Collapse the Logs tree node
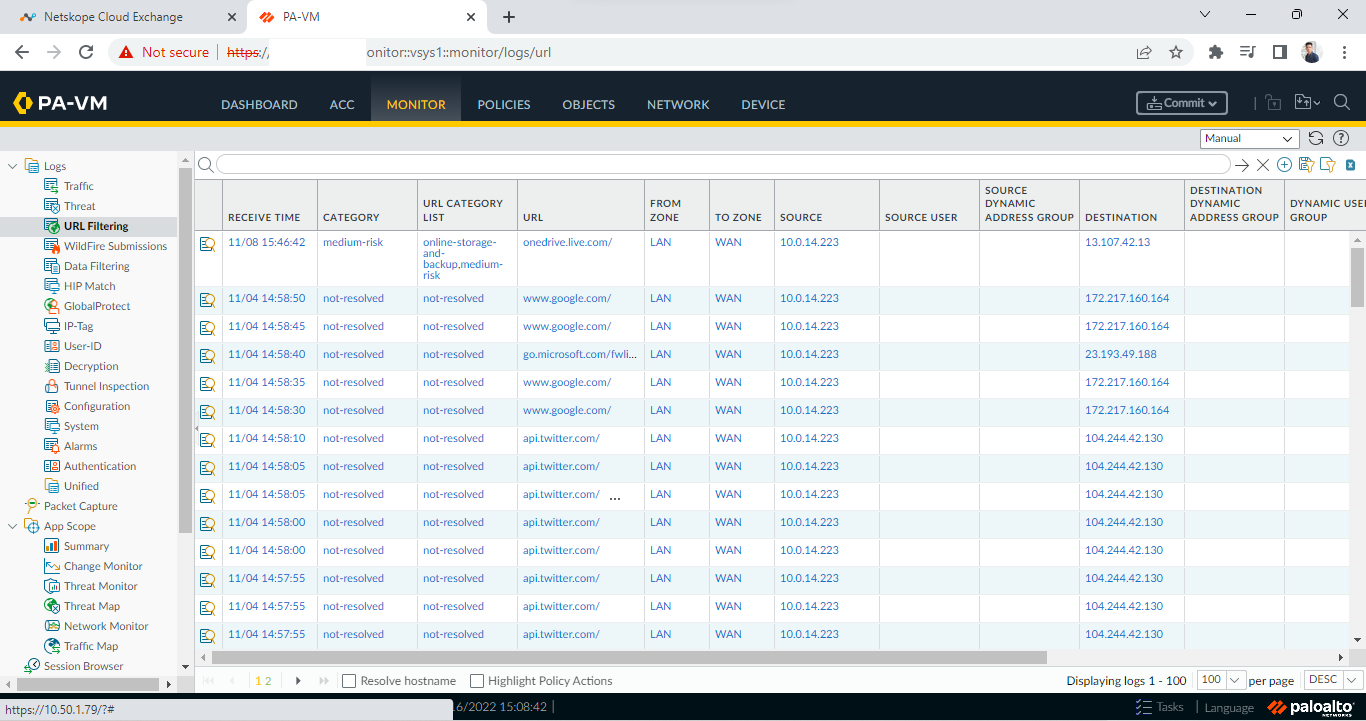This screenshot has width=1366, height=721. pyautogui.click(x=13, y=166)
